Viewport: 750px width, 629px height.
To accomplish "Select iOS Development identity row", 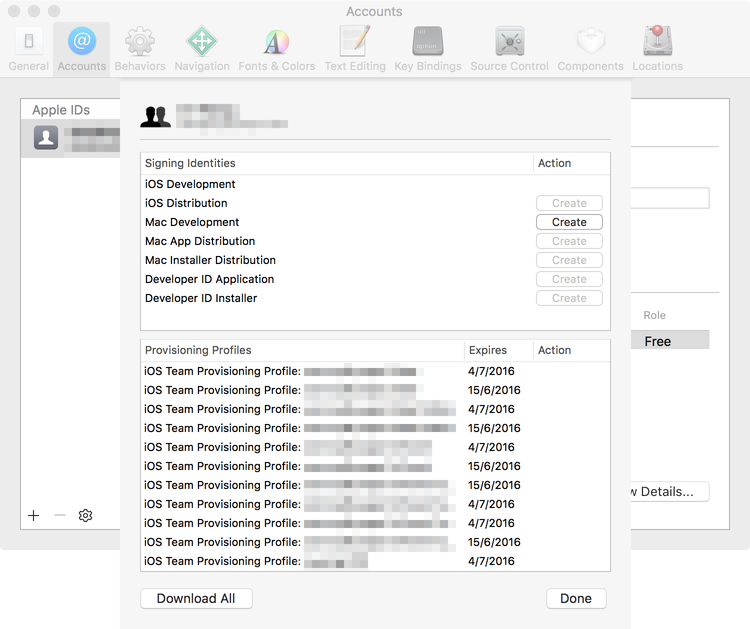I will (375, 184).
